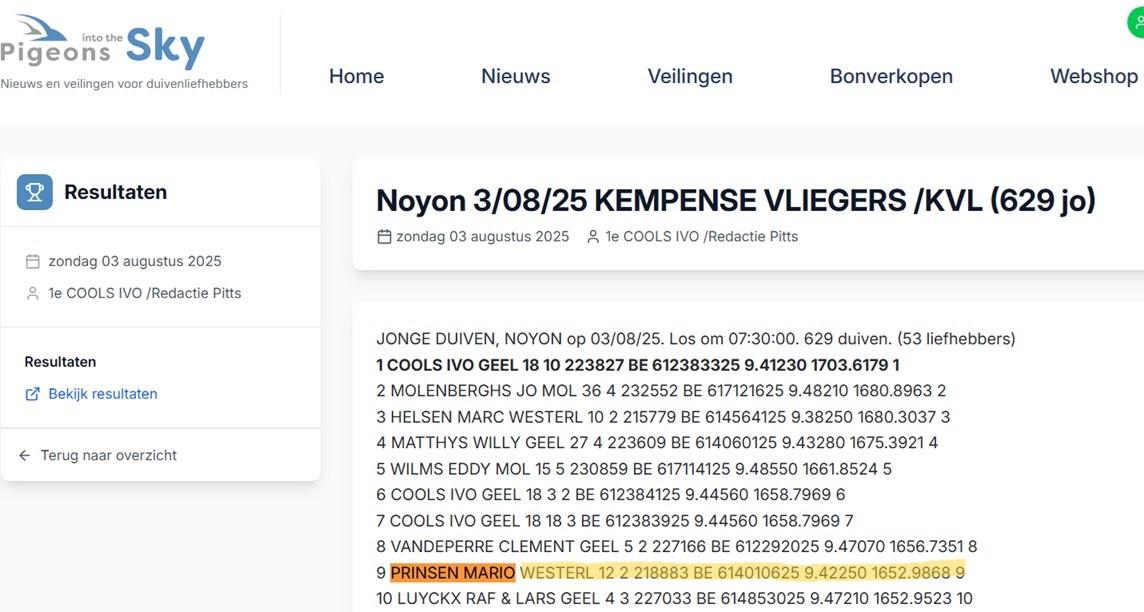Click the zondag 03 augustus 2025 date text
Screen dimensions: 1144x612
click(482, 236)
